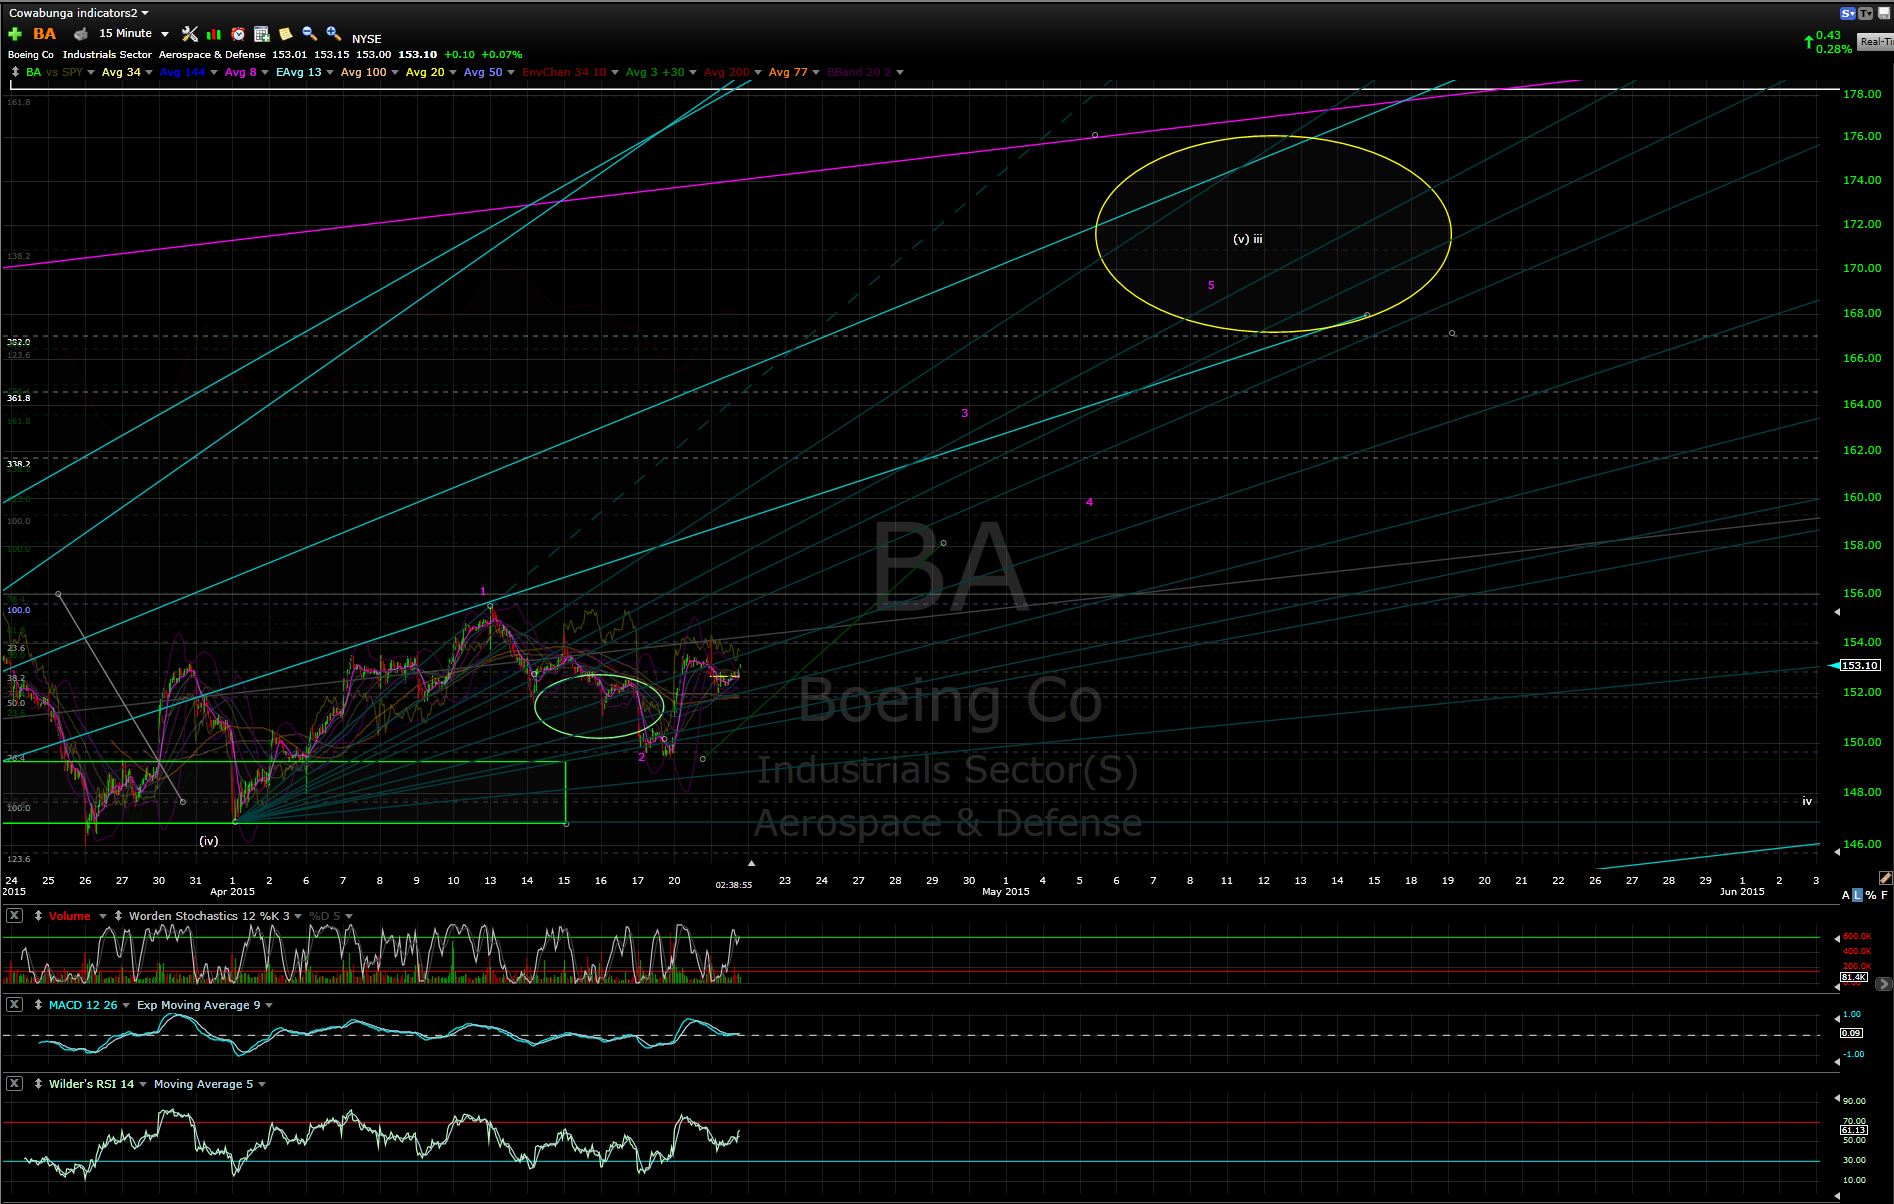
Task: Click the 61.13 RSI value marker
Action: coord(1854,1130)
